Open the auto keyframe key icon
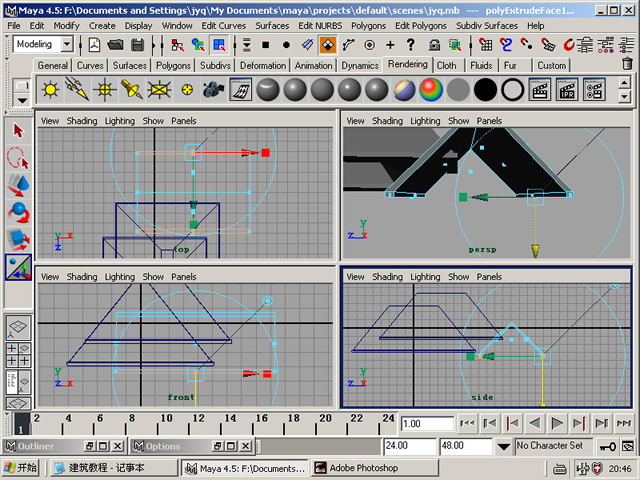This screenshot has width=640, height=480. [607, 447]
